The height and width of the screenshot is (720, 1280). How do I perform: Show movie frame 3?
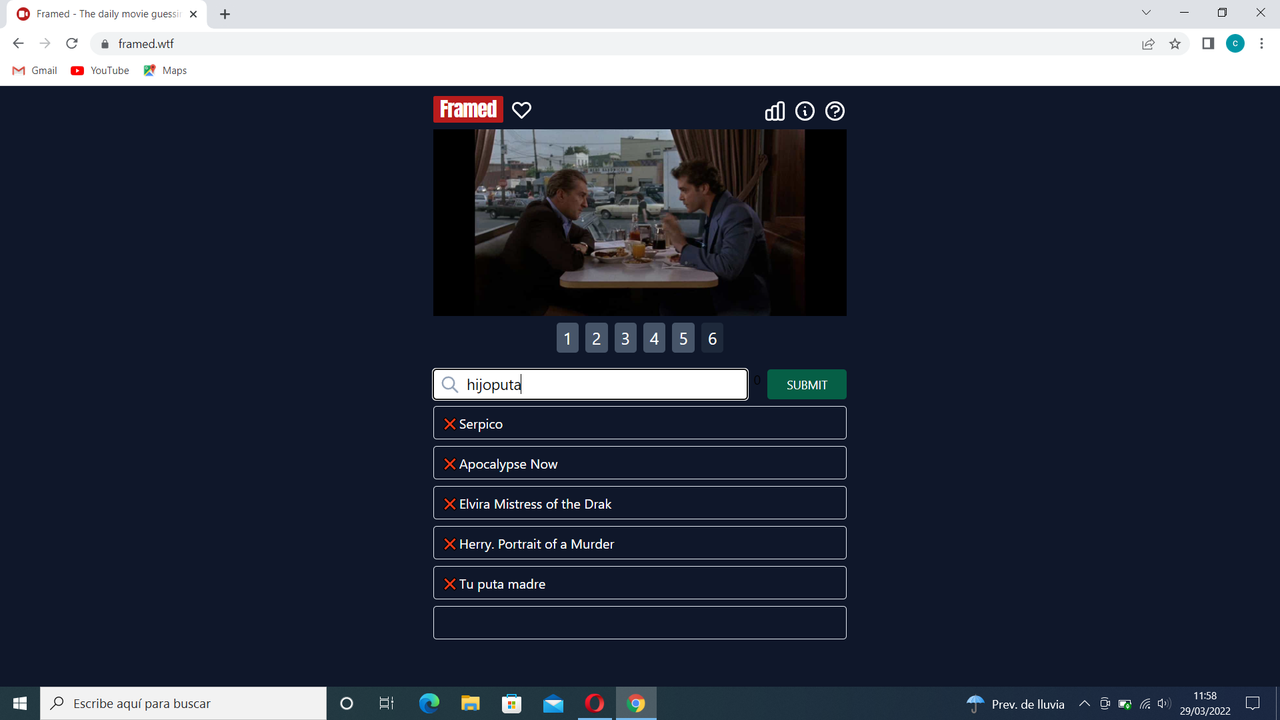pyautogui.click(x=625, y=338)
